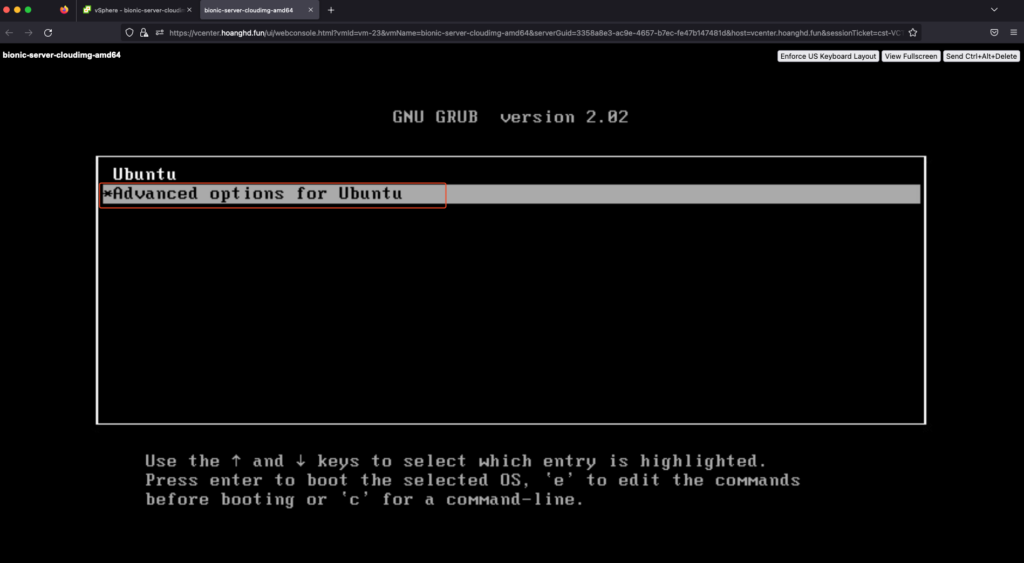Select the Ubuntu GRUB entry
The image size is (1024, 563).
pos(144,174)
